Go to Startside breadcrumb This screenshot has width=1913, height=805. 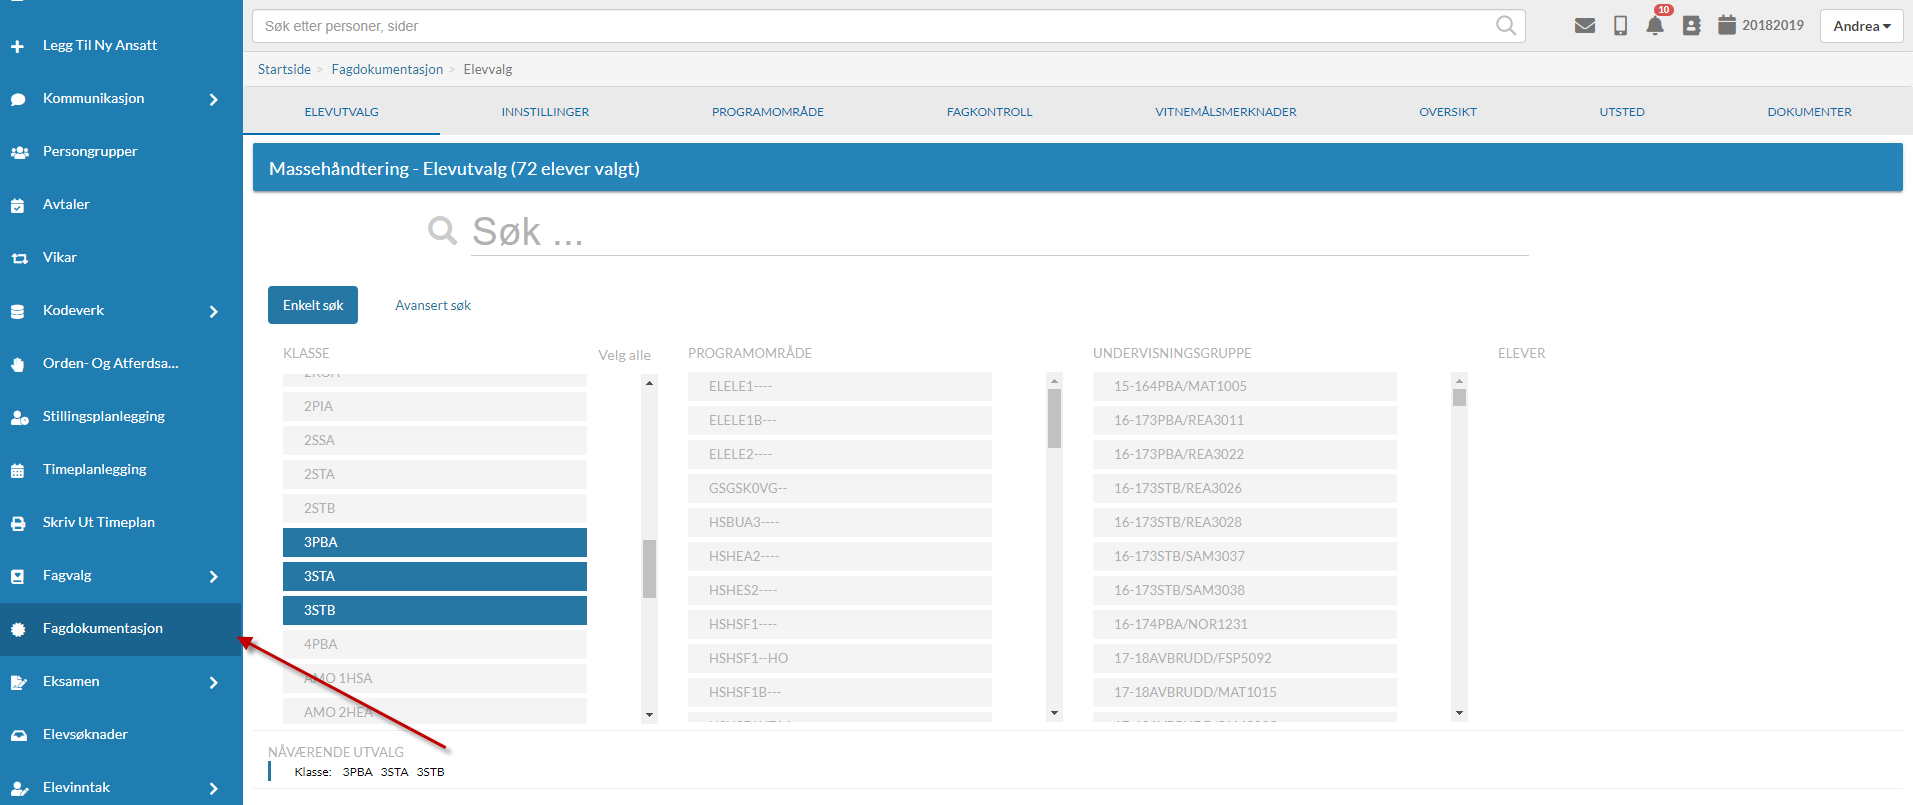pos(284,69)
